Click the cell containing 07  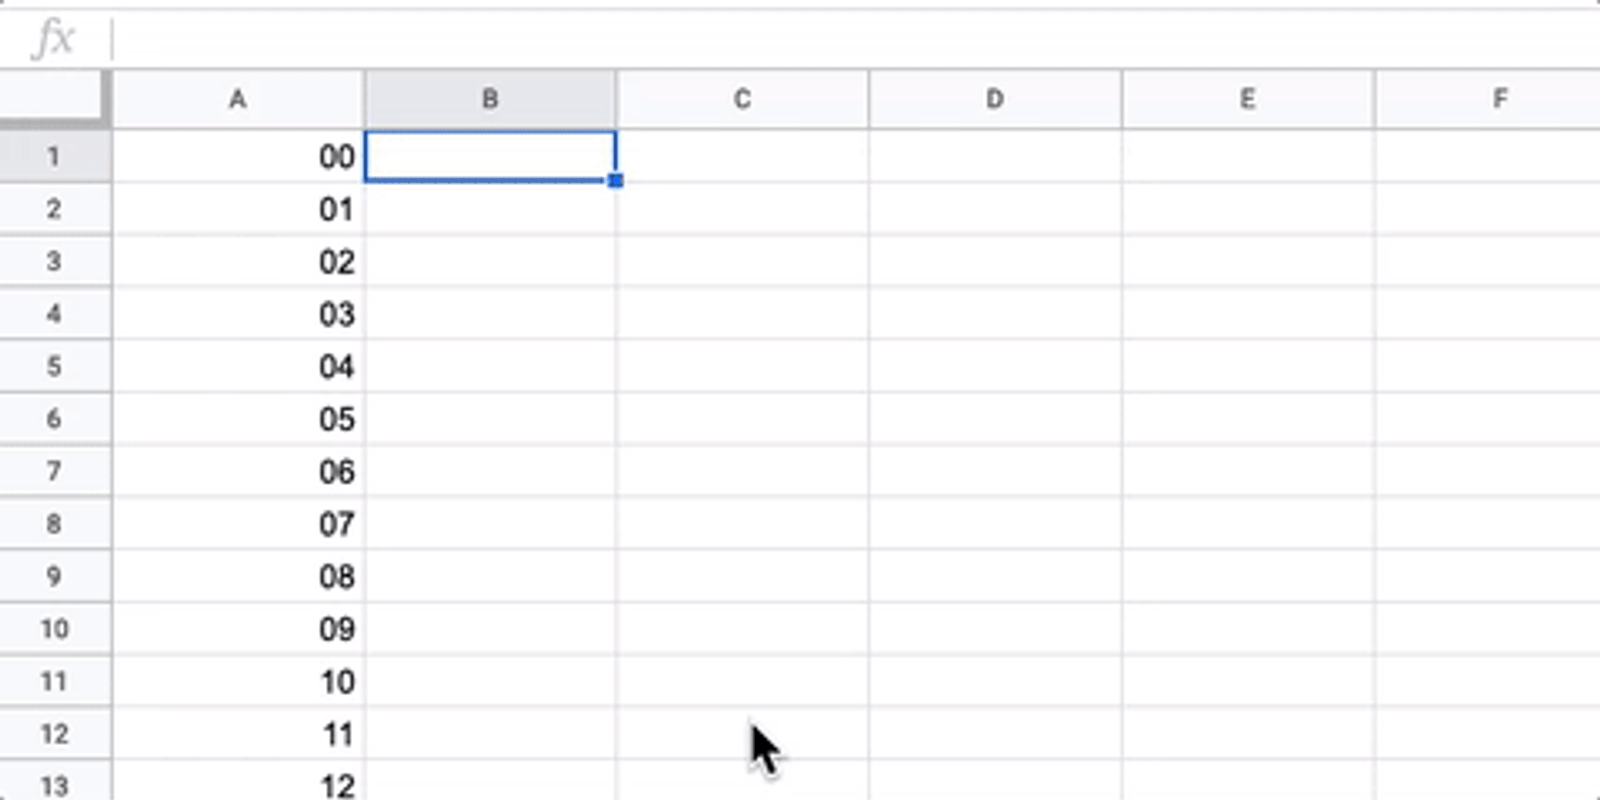pos(238,524)
